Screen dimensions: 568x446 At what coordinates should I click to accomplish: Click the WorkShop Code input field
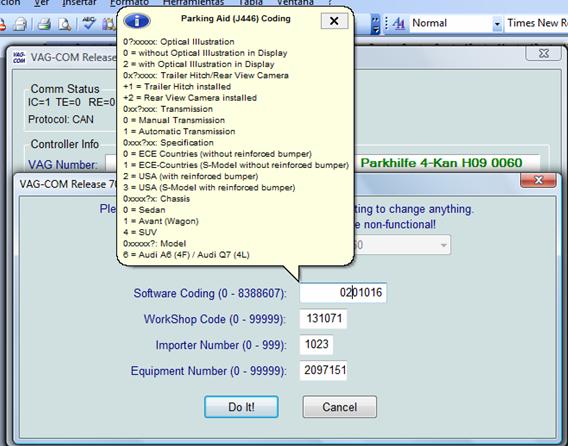pyautogui.click(x=323, y=319)
